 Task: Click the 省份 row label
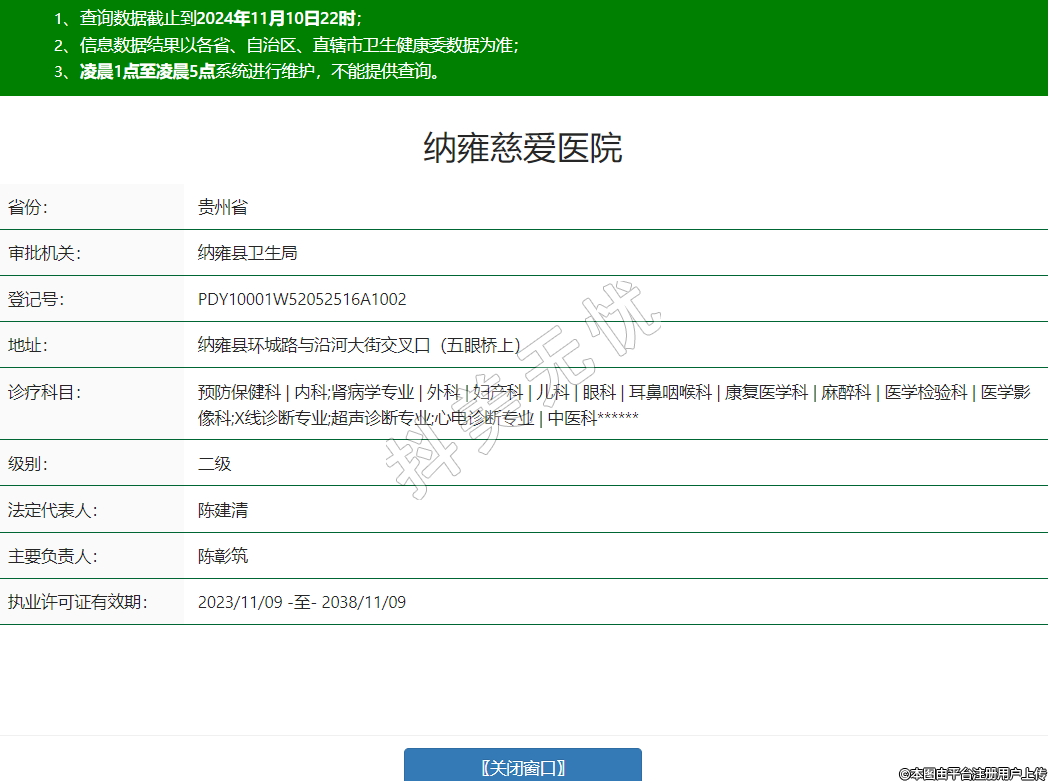(x=28, y=207)
